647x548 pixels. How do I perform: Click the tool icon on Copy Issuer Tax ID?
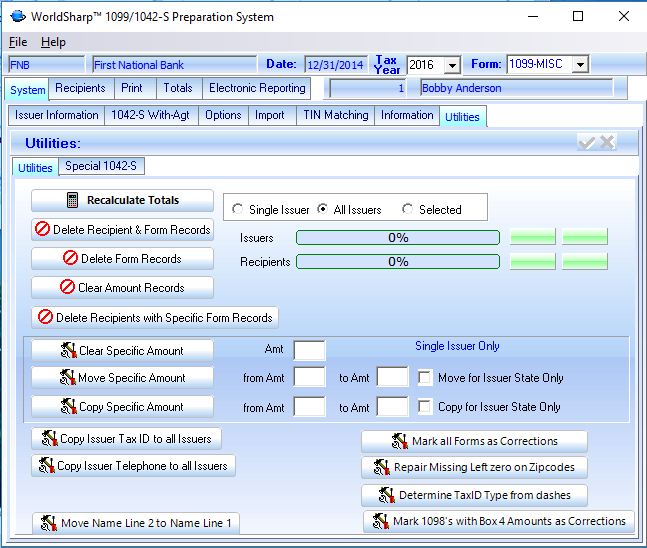pyautogui.click(x=48, y=439)
